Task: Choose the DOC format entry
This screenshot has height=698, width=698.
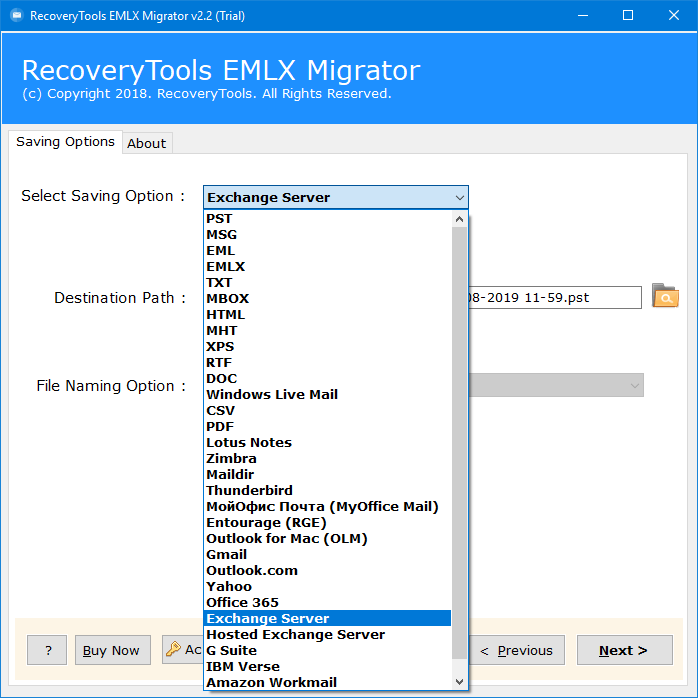Action: [327, 379]
